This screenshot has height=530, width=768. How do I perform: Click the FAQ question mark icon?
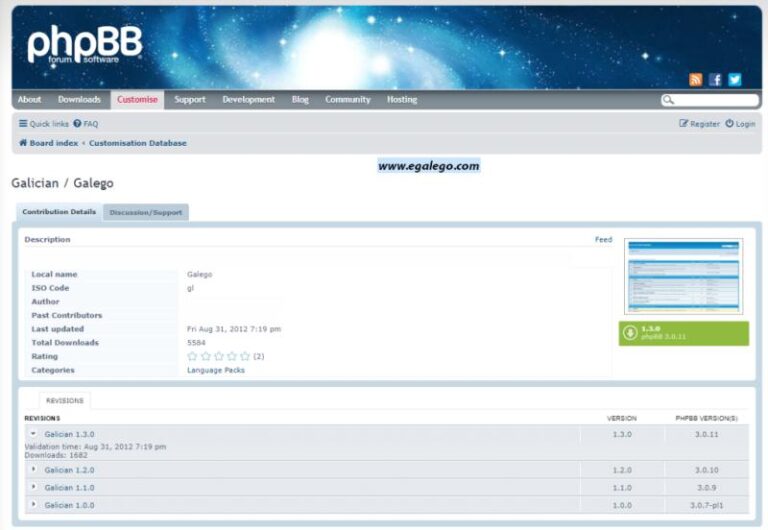pyautogui.click(x=77, y=123)
